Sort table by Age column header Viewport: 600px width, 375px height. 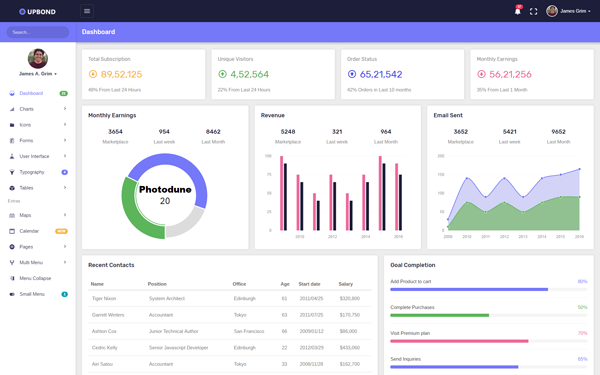[285, 284]
